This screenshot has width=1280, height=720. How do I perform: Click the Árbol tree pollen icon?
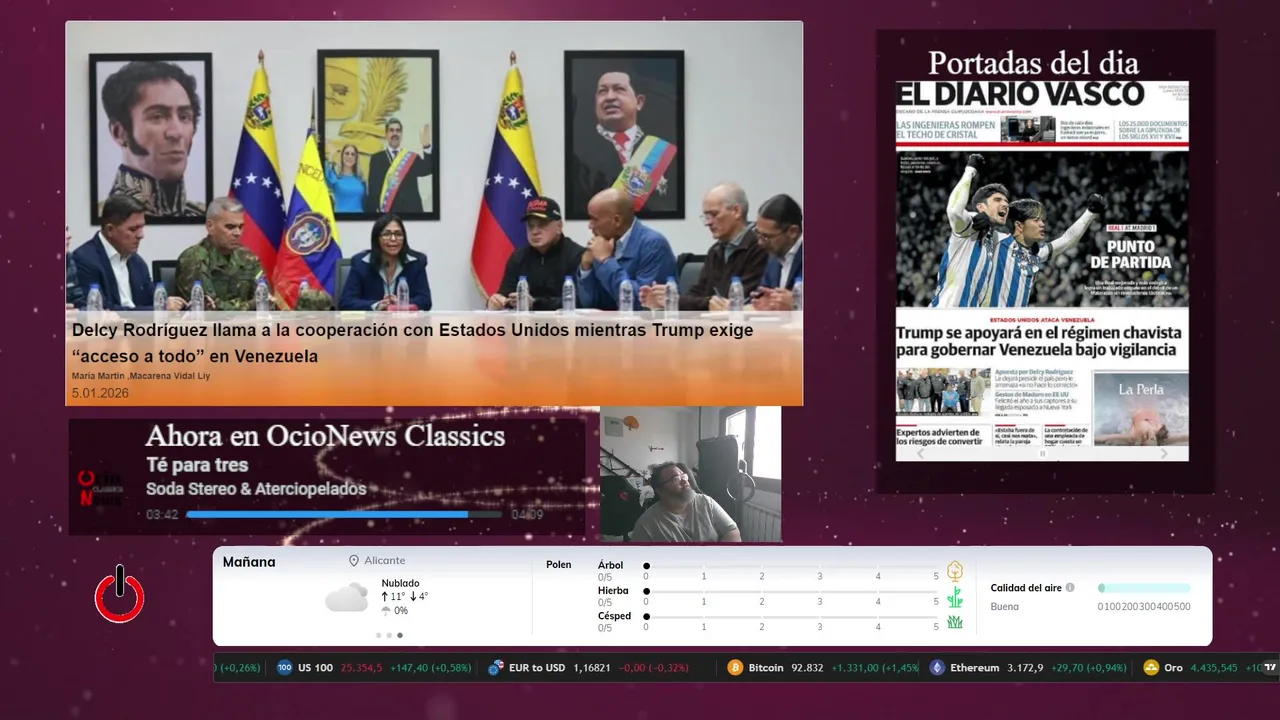point(955,571)
